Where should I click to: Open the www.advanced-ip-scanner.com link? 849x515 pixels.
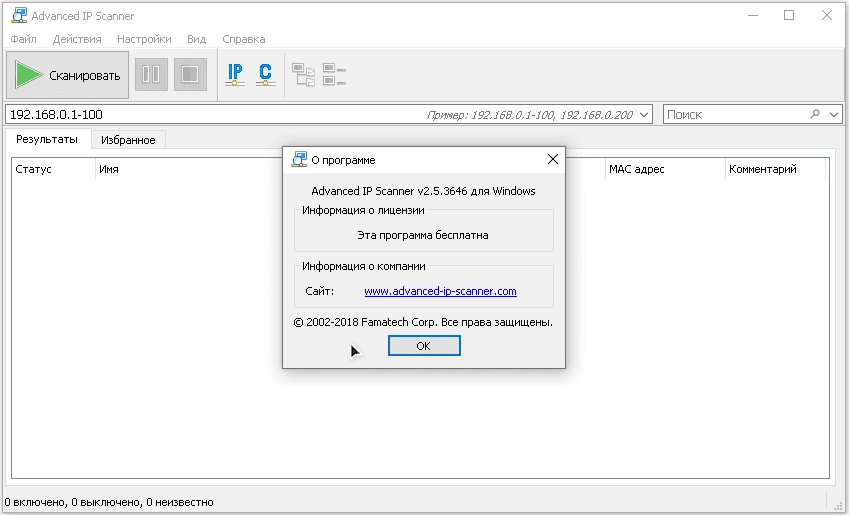point(440,291)
